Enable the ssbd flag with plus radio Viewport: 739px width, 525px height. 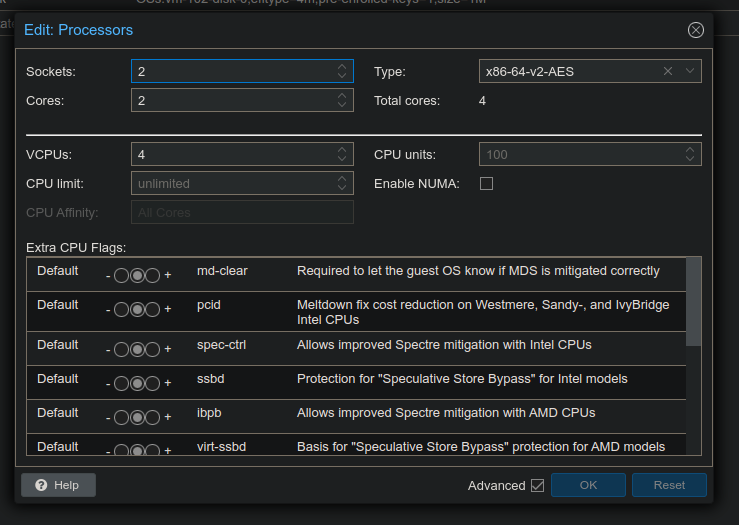click(153, 384)
